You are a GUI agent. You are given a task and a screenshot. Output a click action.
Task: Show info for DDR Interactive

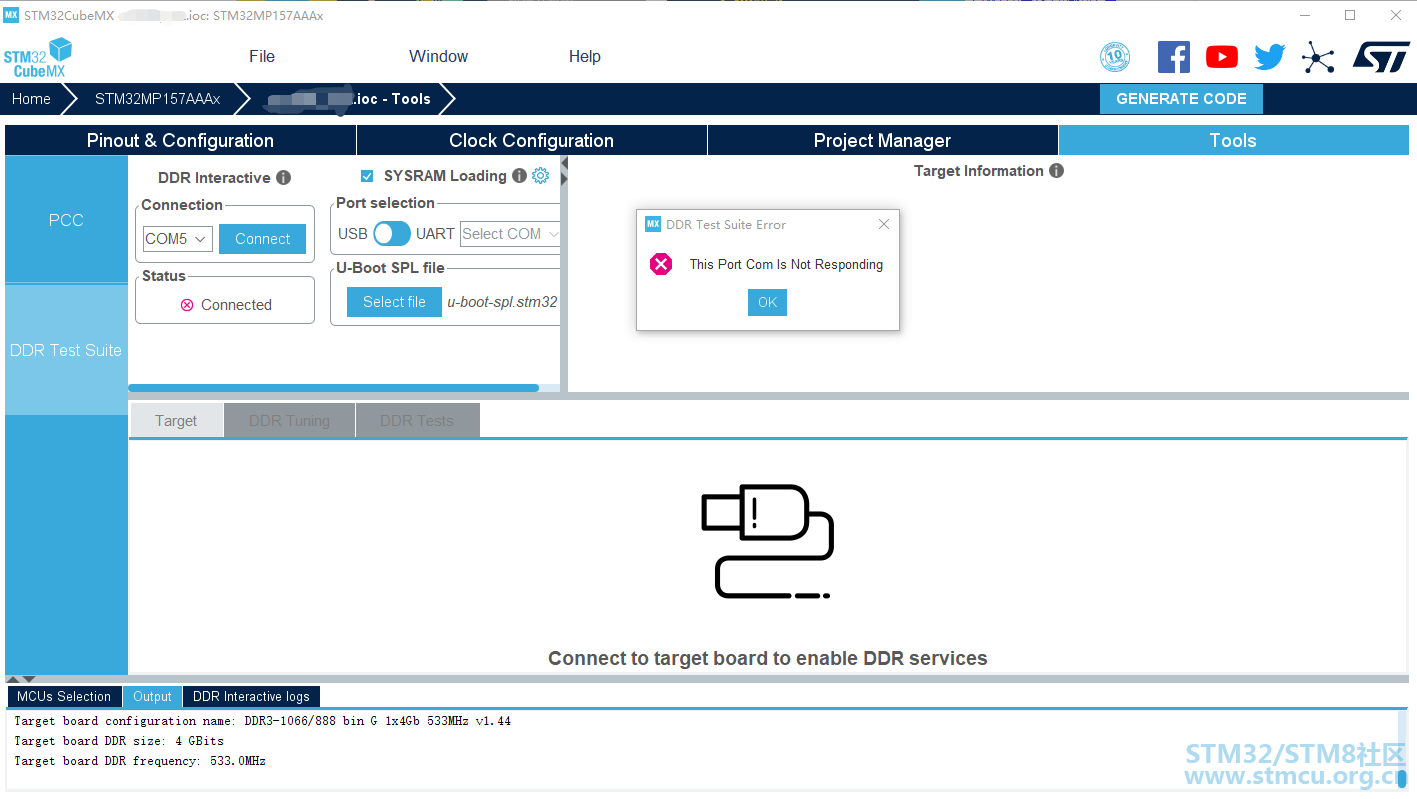284,178
